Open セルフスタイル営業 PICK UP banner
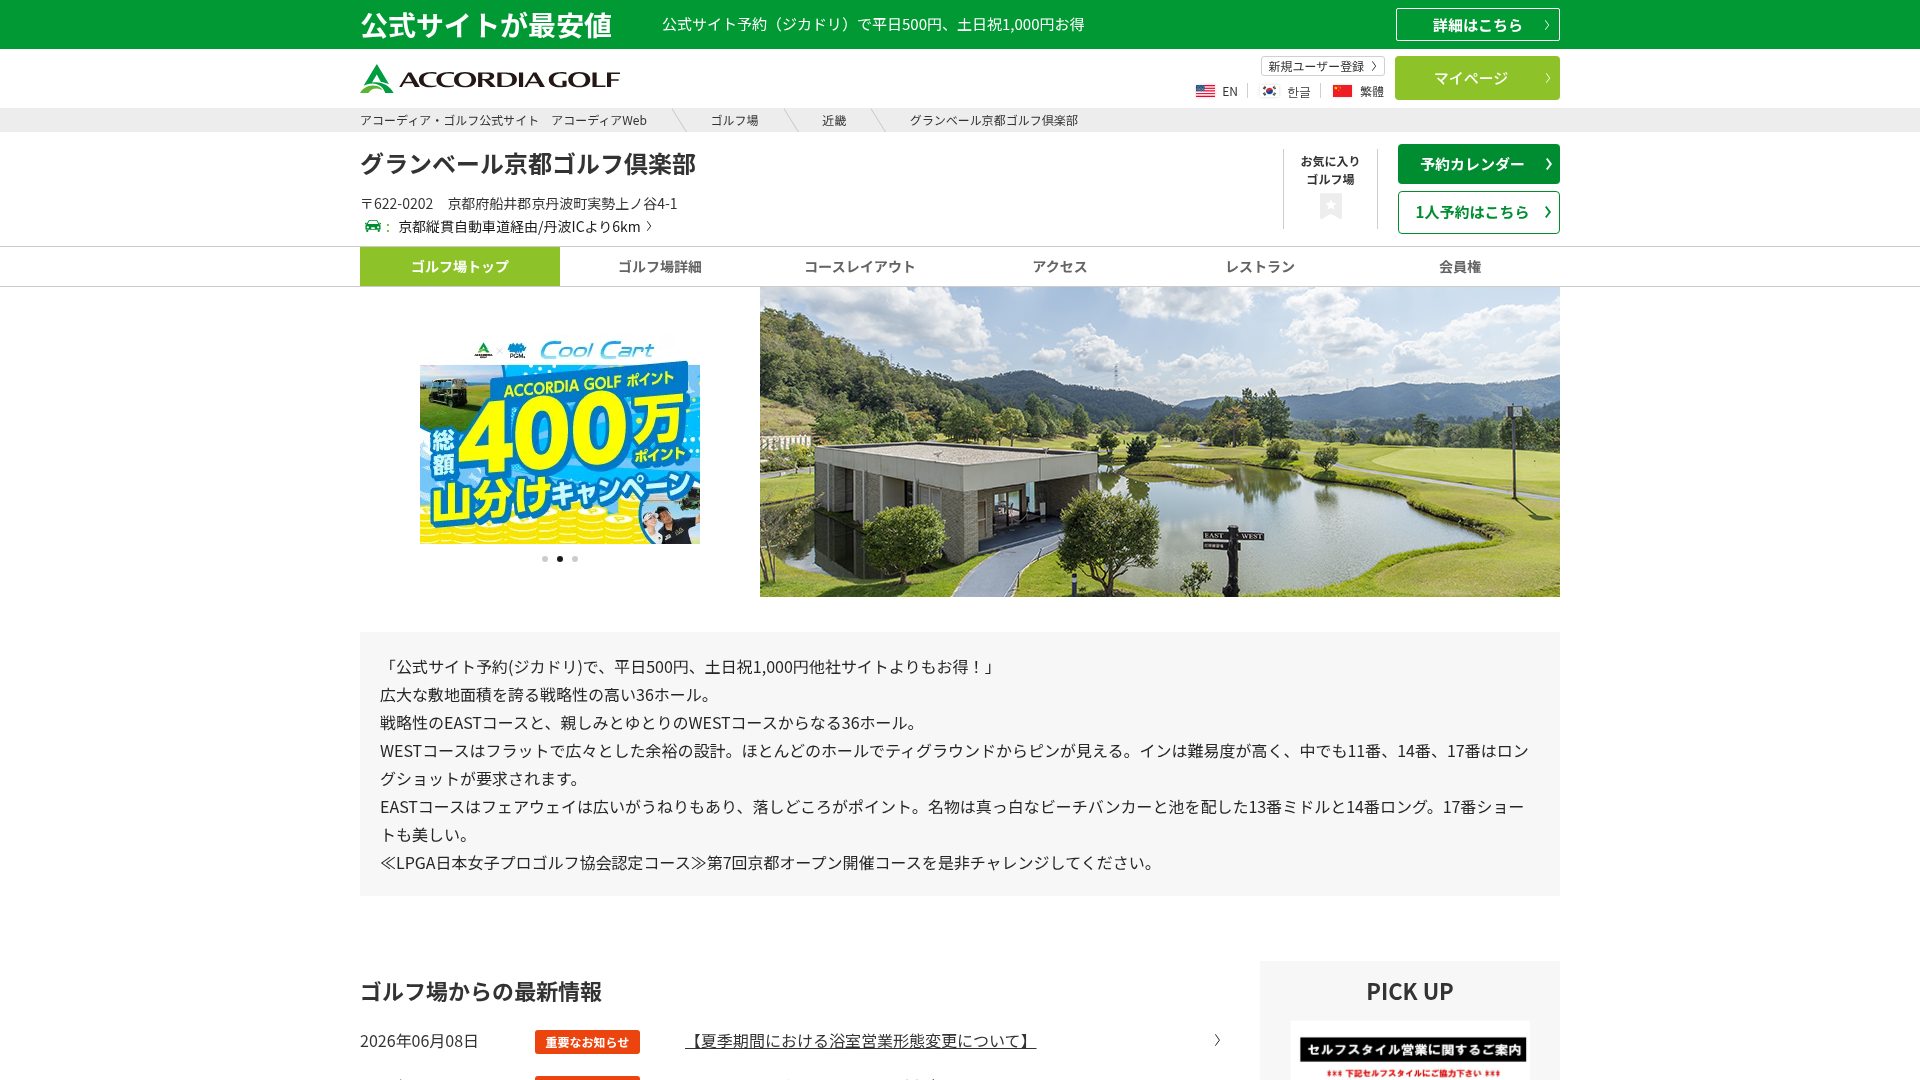Viewport: 1920px width, 1080px height. pos(1410,1050)
